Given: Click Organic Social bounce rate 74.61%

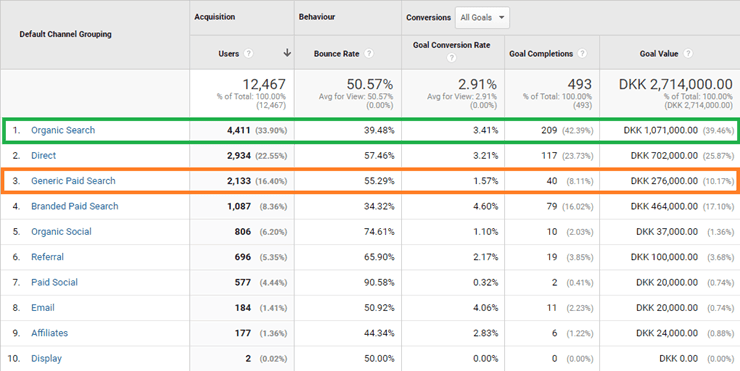Looking at the screenshot, I should [379, 232].
